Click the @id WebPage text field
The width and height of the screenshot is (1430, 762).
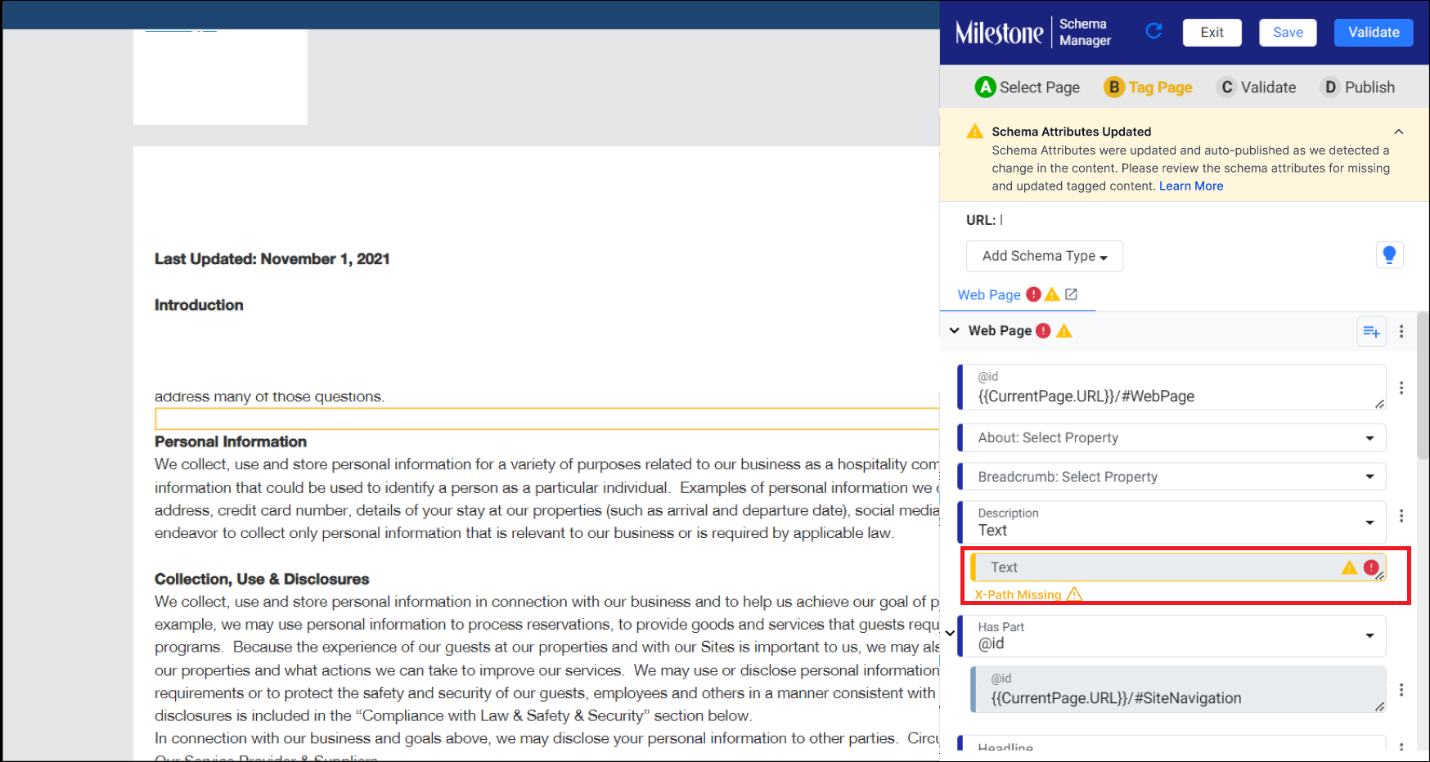(x=1172, y=387)
